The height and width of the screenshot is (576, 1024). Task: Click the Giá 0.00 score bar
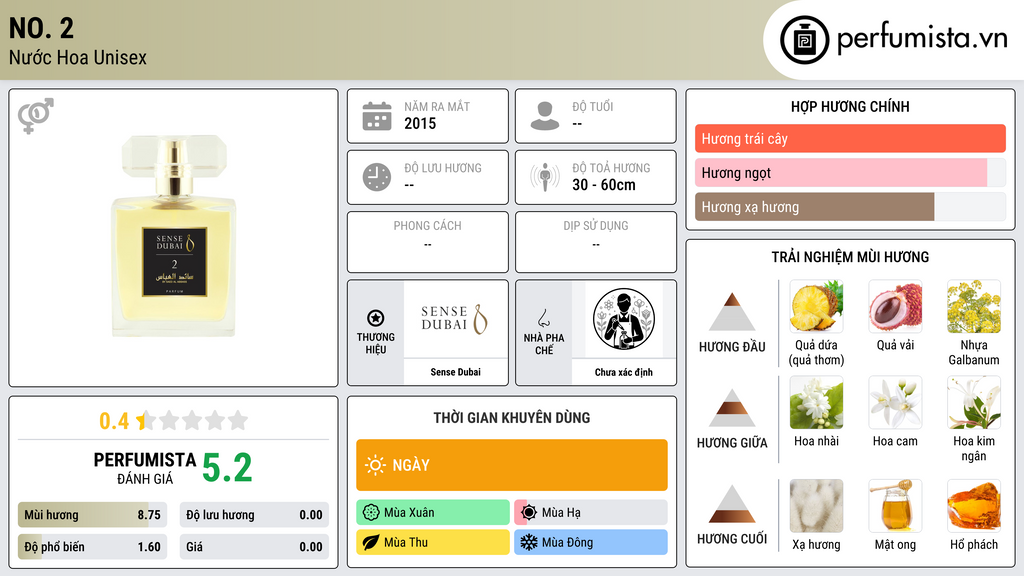(x=254, y=547)
